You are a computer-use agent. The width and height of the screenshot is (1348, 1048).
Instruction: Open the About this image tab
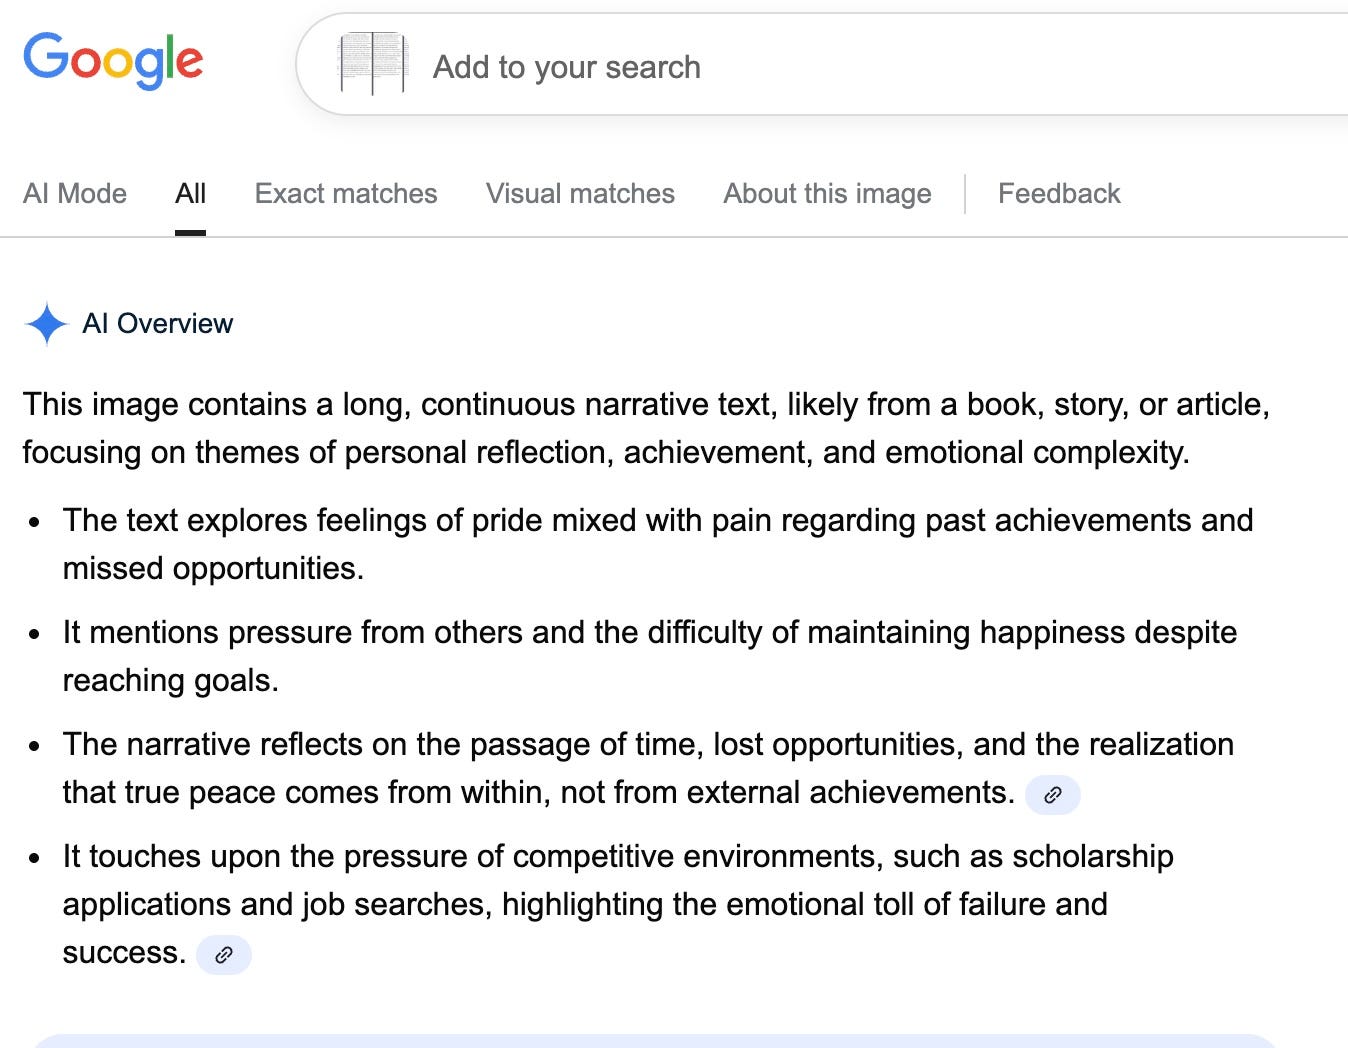tap(827, 193)
